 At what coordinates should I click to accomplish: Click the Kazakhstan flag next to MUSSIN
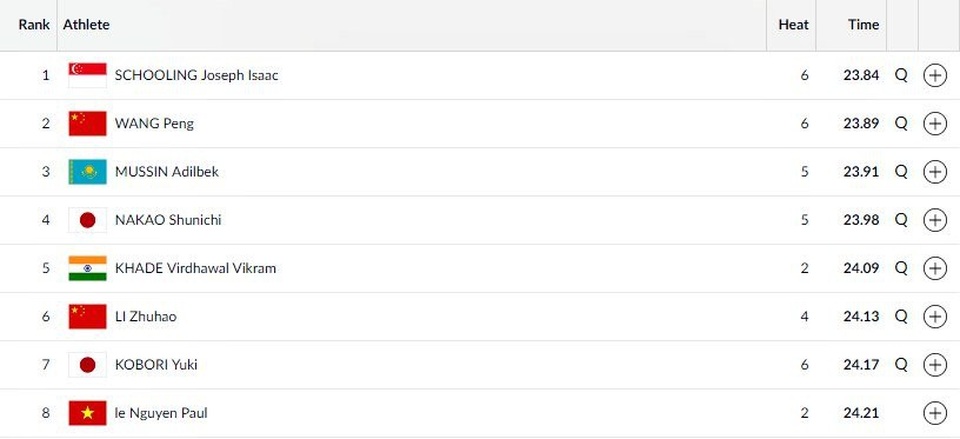(87, 172)
